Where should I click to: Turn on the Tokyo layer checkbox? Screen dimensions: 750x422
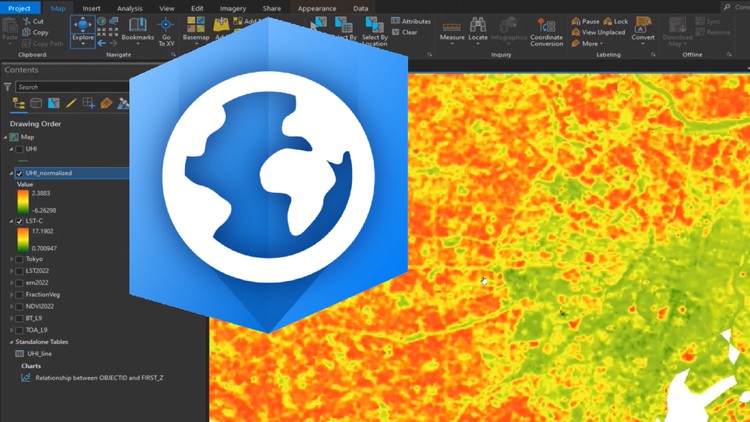[x=19, y=259]
